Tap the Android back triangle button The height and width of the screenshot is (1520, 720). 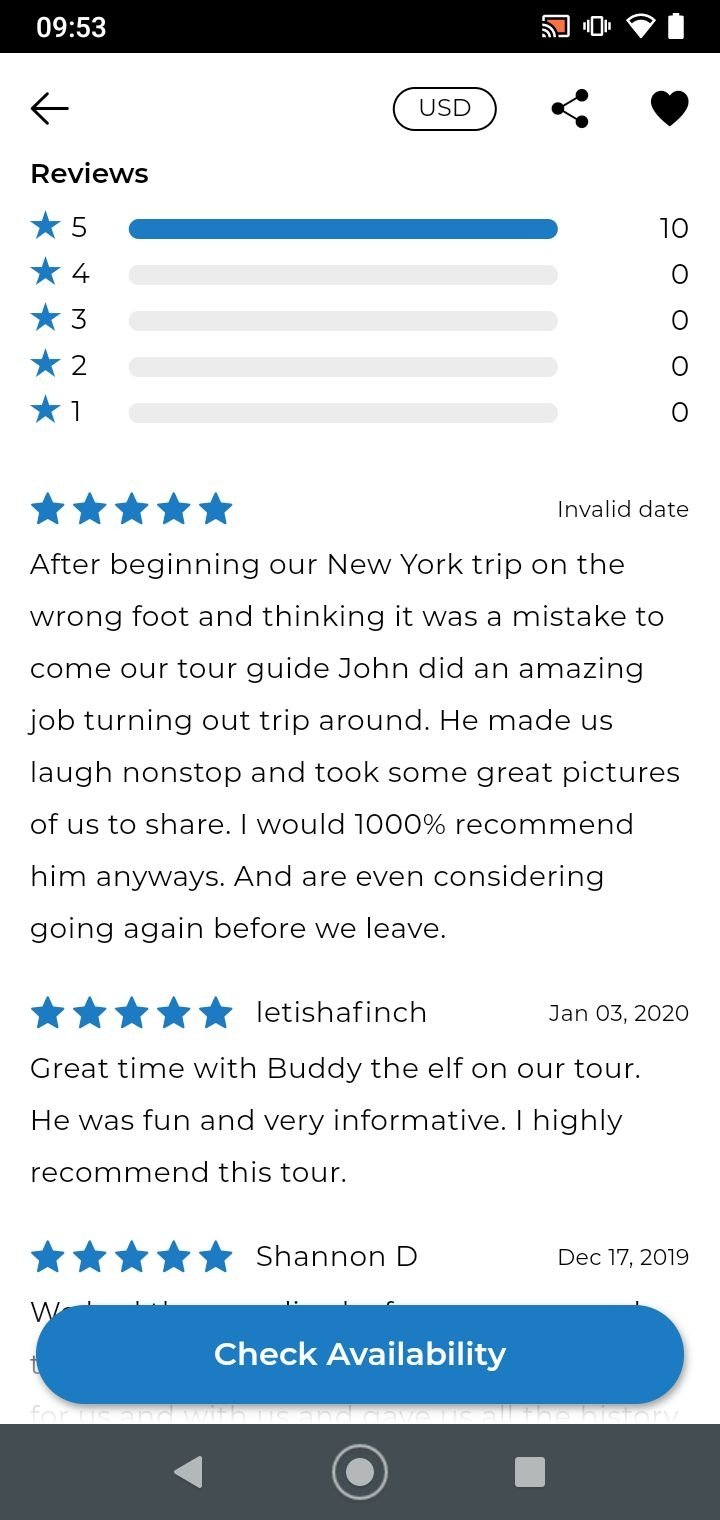(x=188, y=1472)
